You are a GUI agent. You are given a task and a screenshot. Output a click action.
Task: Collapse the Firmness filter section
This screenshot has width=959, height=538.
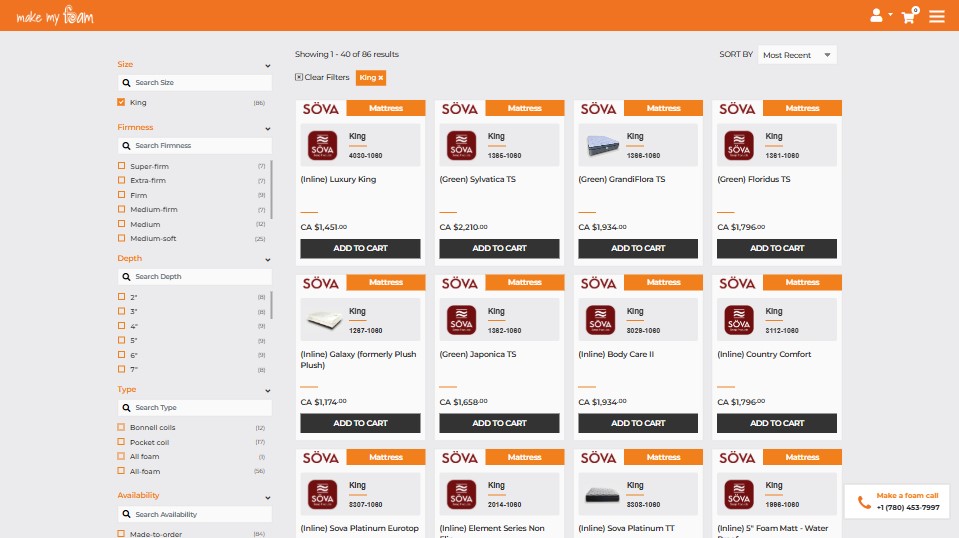coord(268,128)
